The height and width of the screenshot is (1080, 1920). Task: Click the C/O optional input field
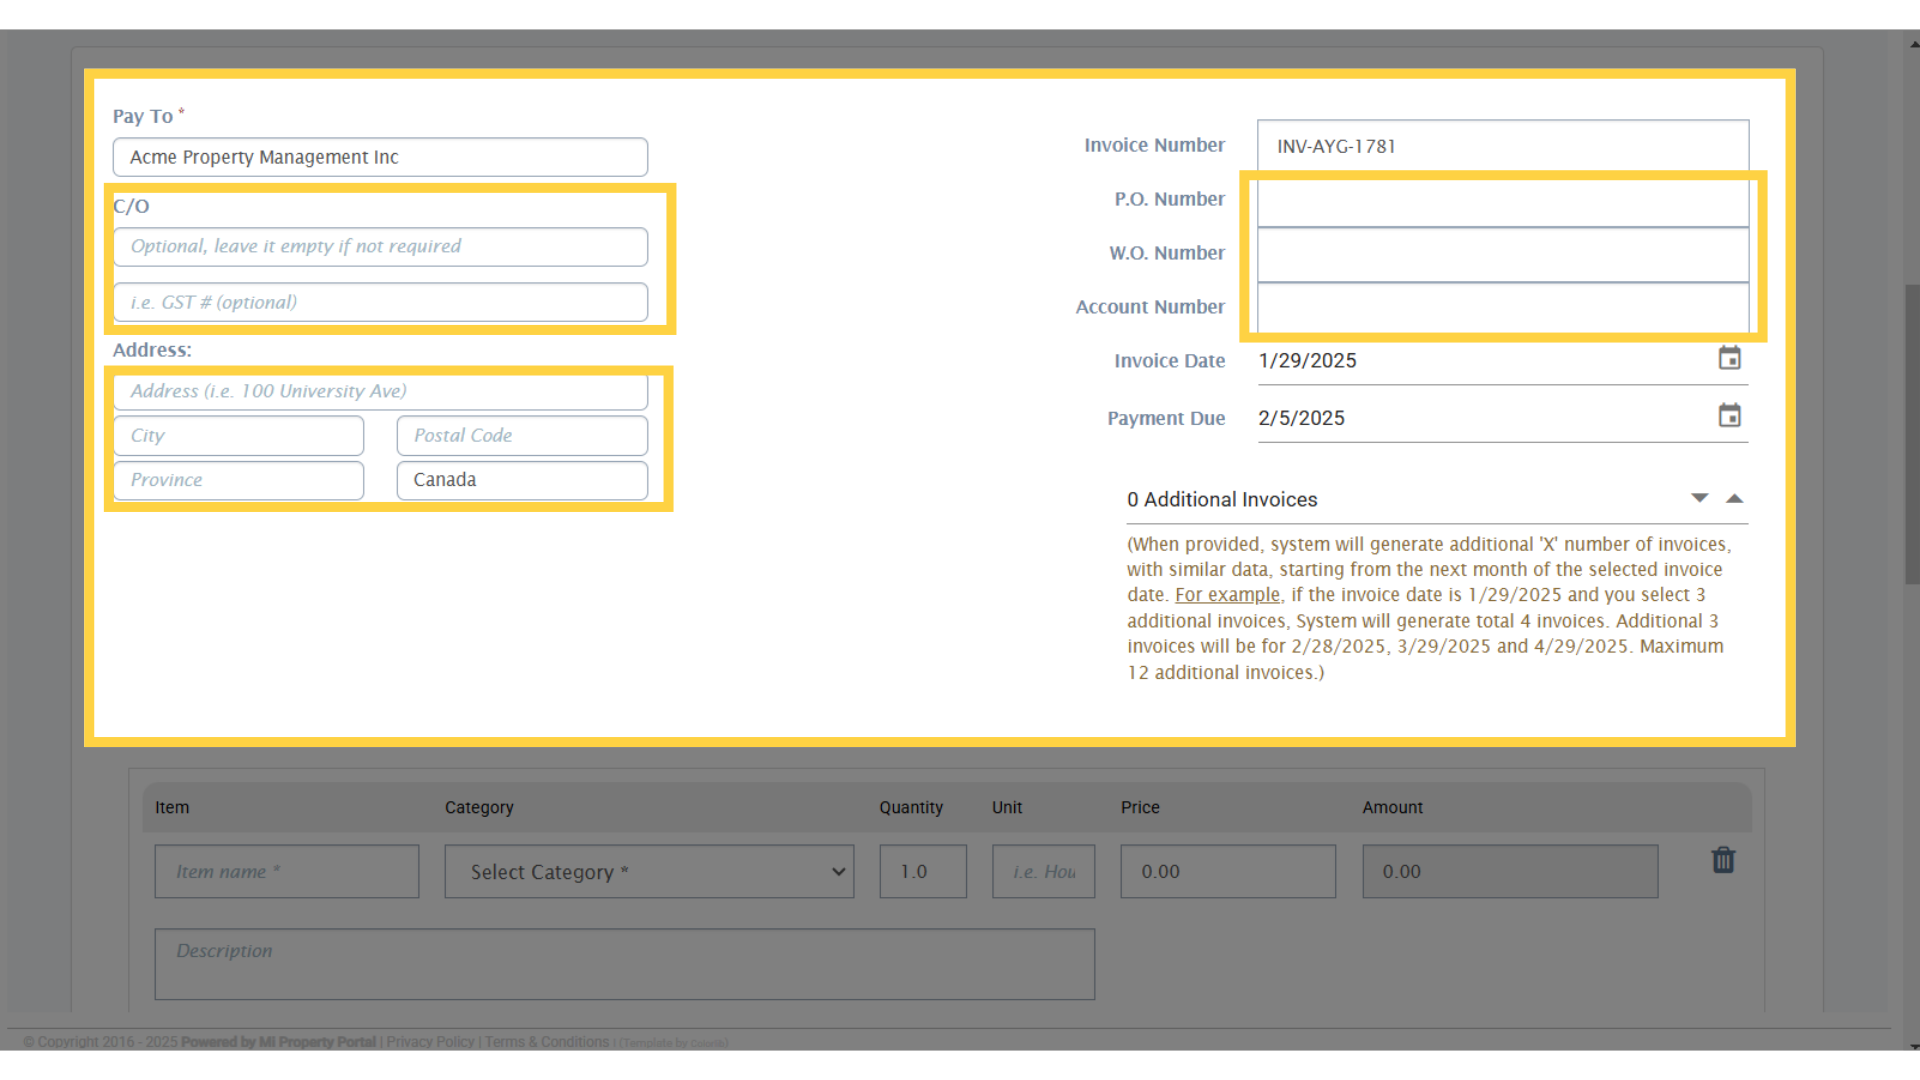(380, 247)
